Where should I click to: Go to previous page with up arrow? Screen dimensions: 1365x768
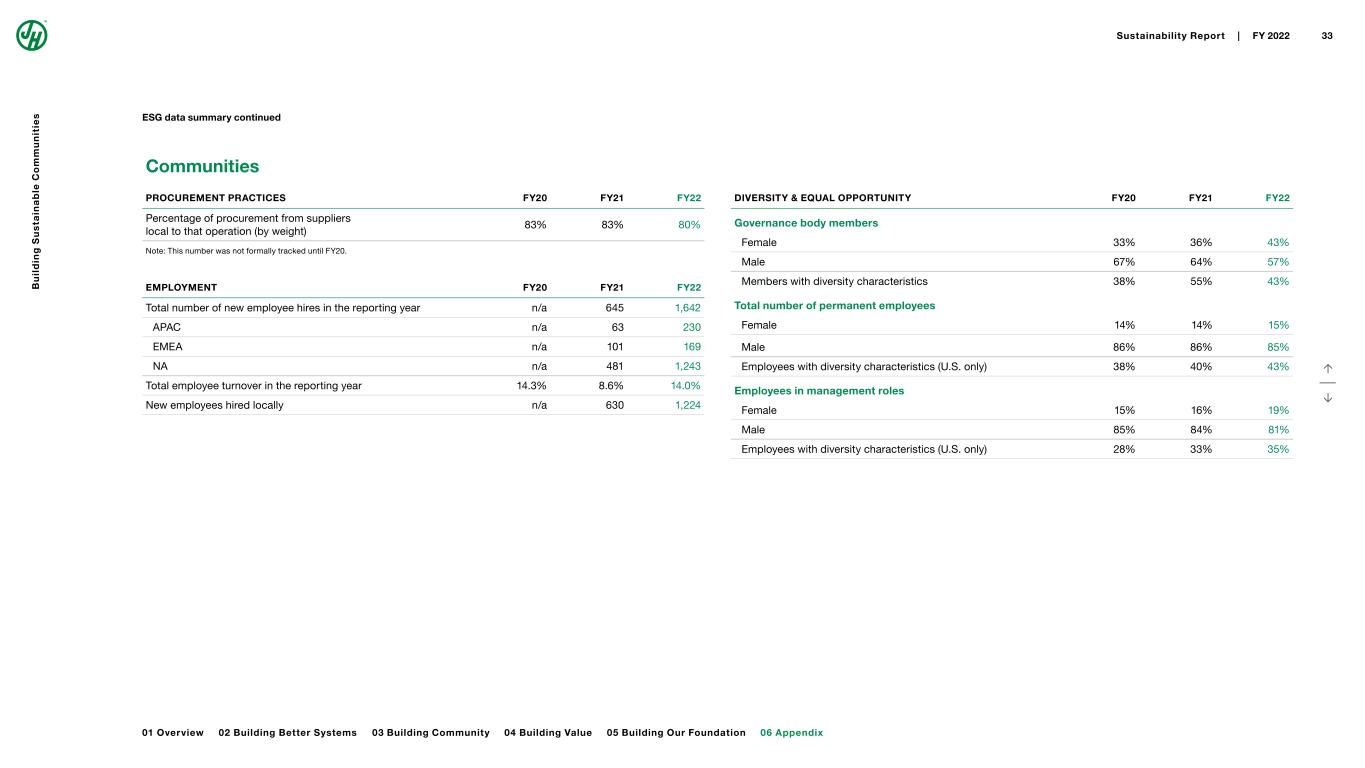(1328, 369)
